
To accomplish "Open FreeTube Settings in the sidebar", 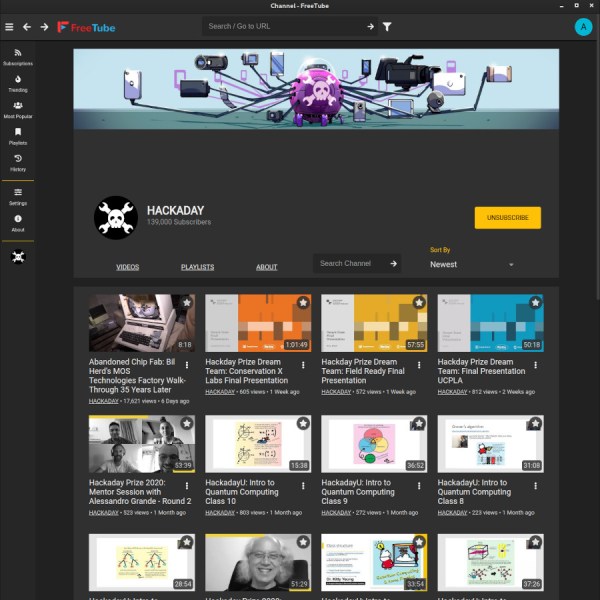I will pyautogui.click(x=18, y=197).
